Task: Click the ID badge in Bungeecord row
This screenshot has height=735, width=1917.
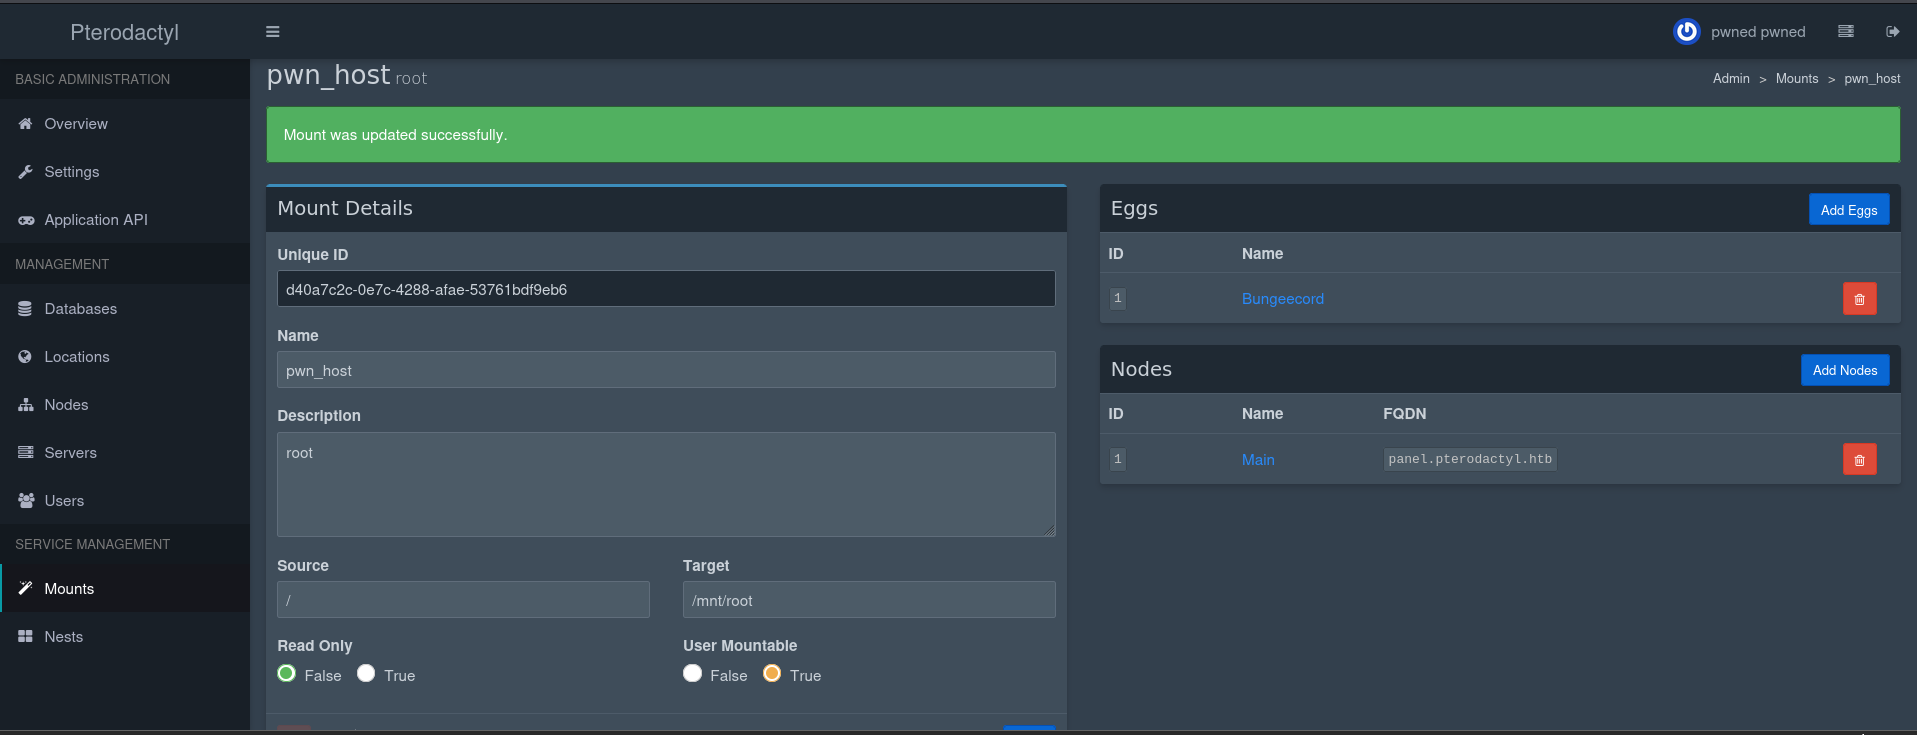Action: pos(1118,298)
